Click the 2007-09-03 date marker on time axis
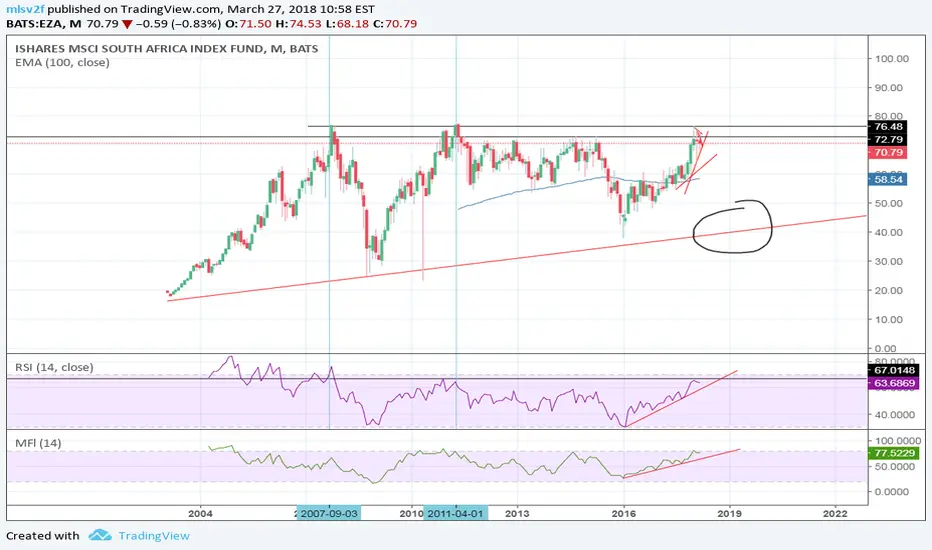Screen dimensions: 932x550 point(329,513)
